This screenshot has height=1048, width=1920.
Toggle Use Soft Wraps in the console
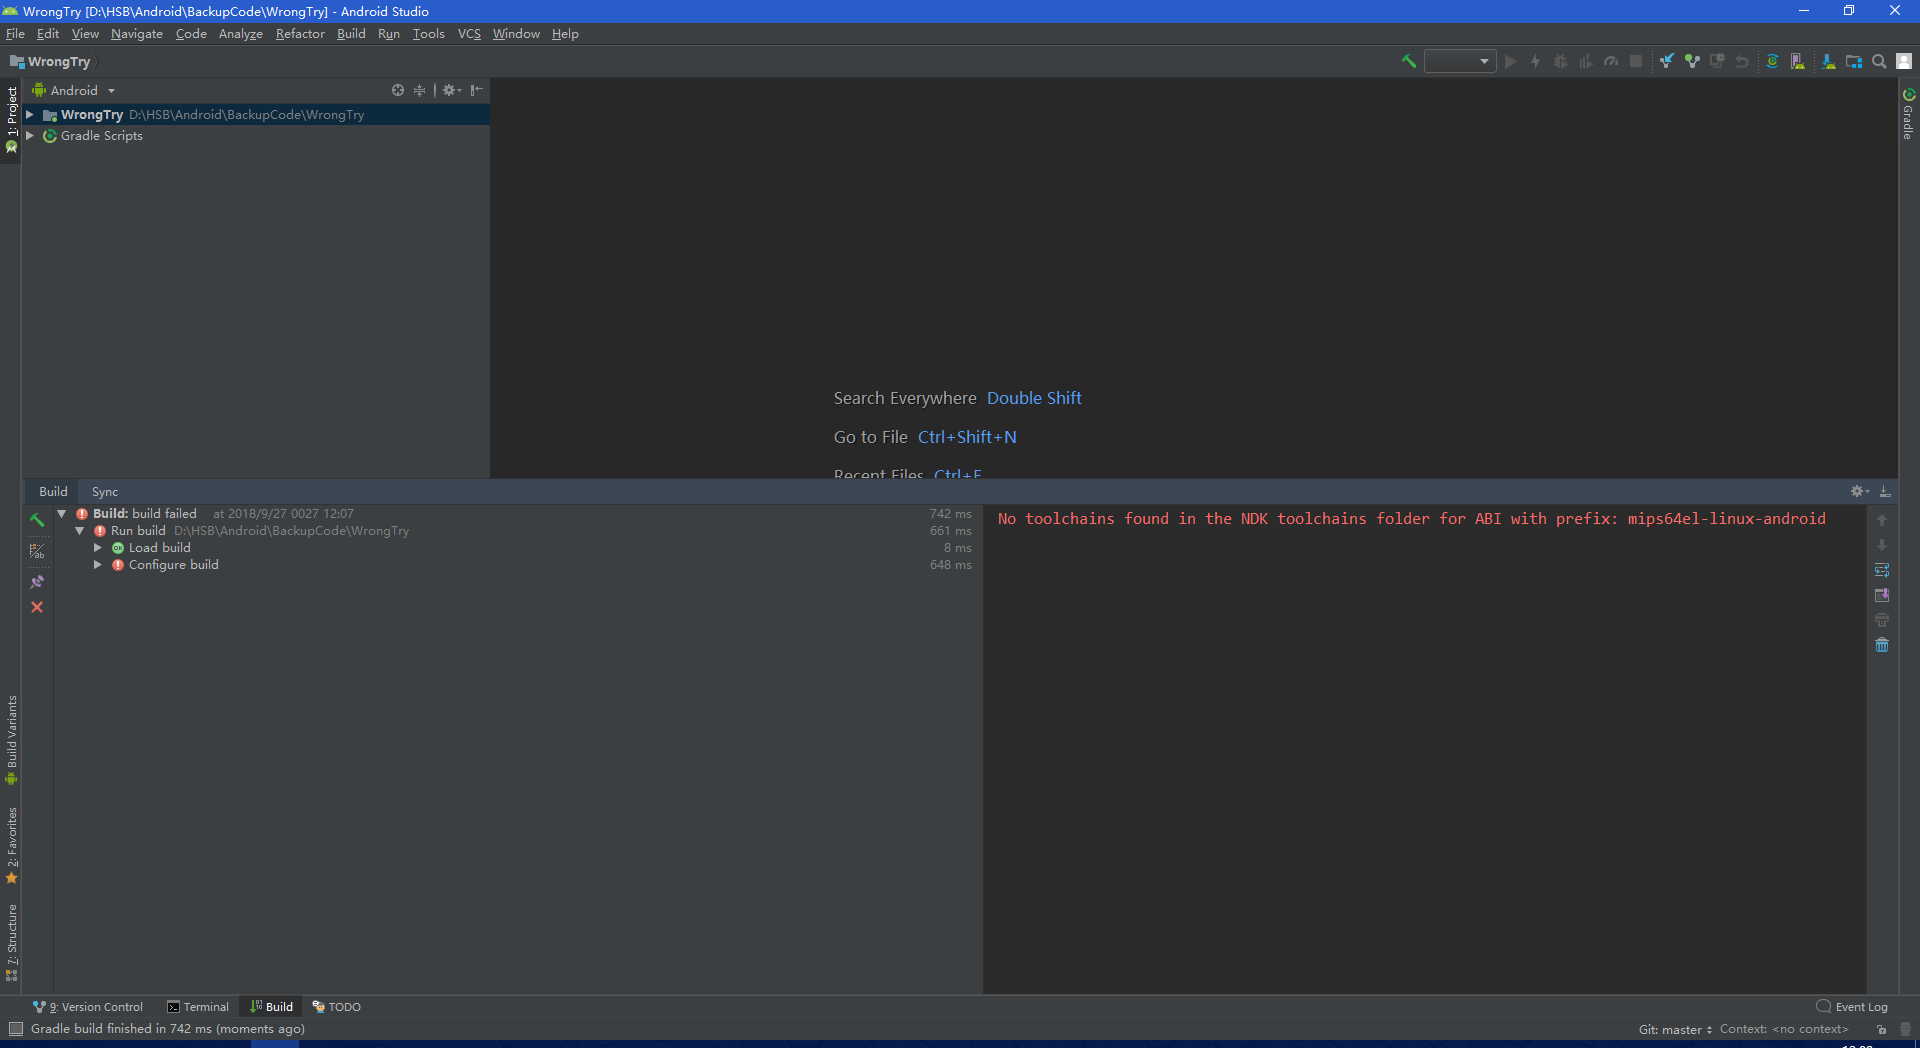[1882, 570]
